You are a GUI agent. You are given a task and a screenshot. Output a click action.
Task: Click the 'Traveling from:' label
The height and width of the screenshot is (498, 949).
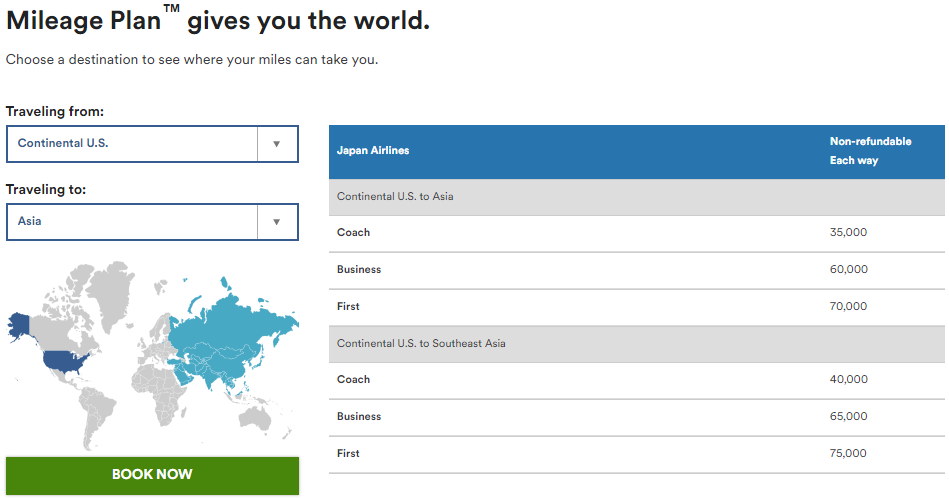(55, 111)
